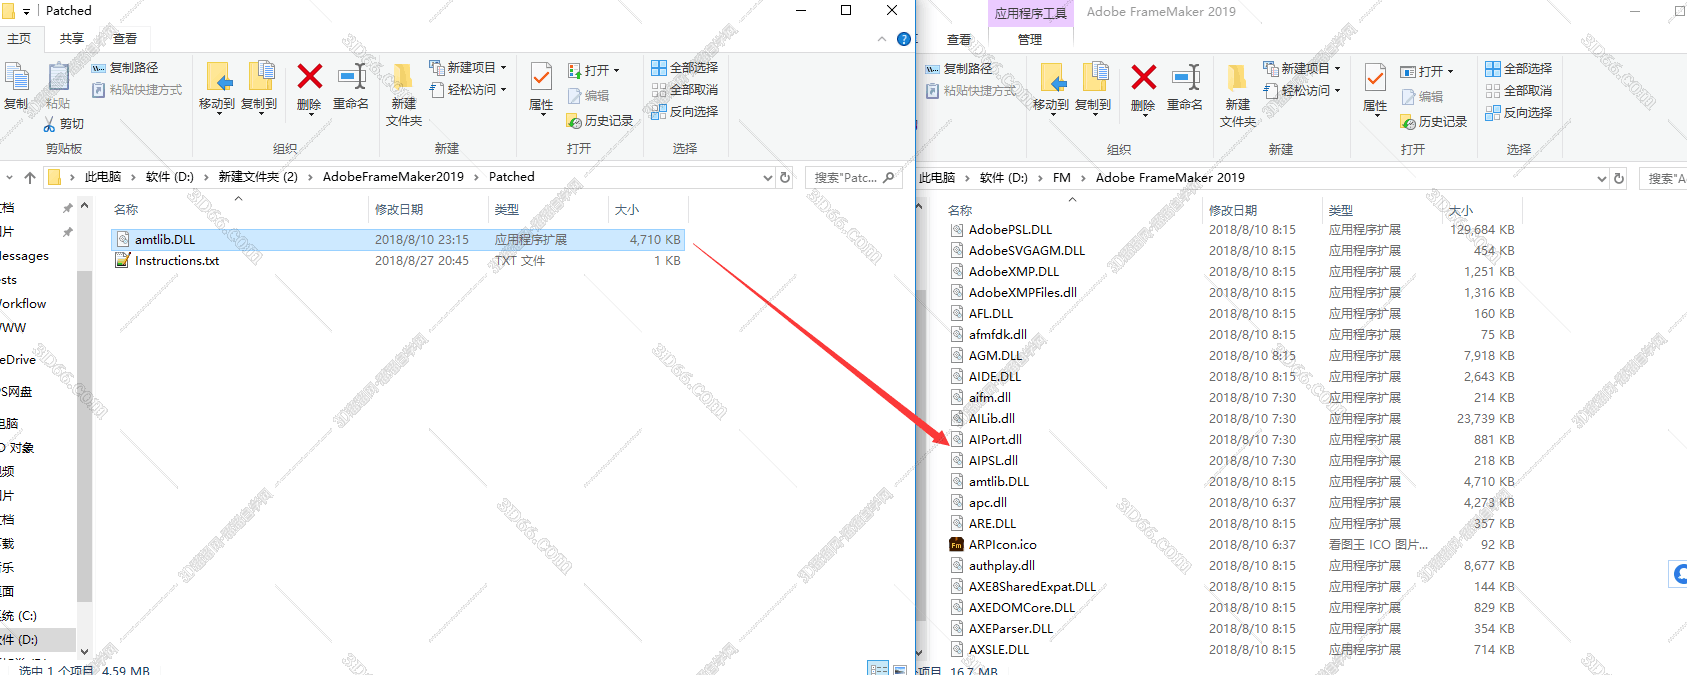1687x675 pixels.
Task: Switch to details view in Patched status bar
Action: 878,669
